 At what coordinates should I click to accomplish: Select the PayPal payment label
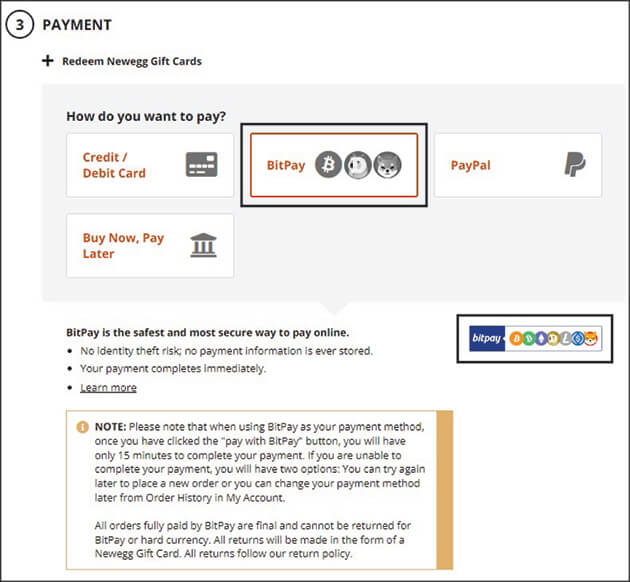click(470, 165)
